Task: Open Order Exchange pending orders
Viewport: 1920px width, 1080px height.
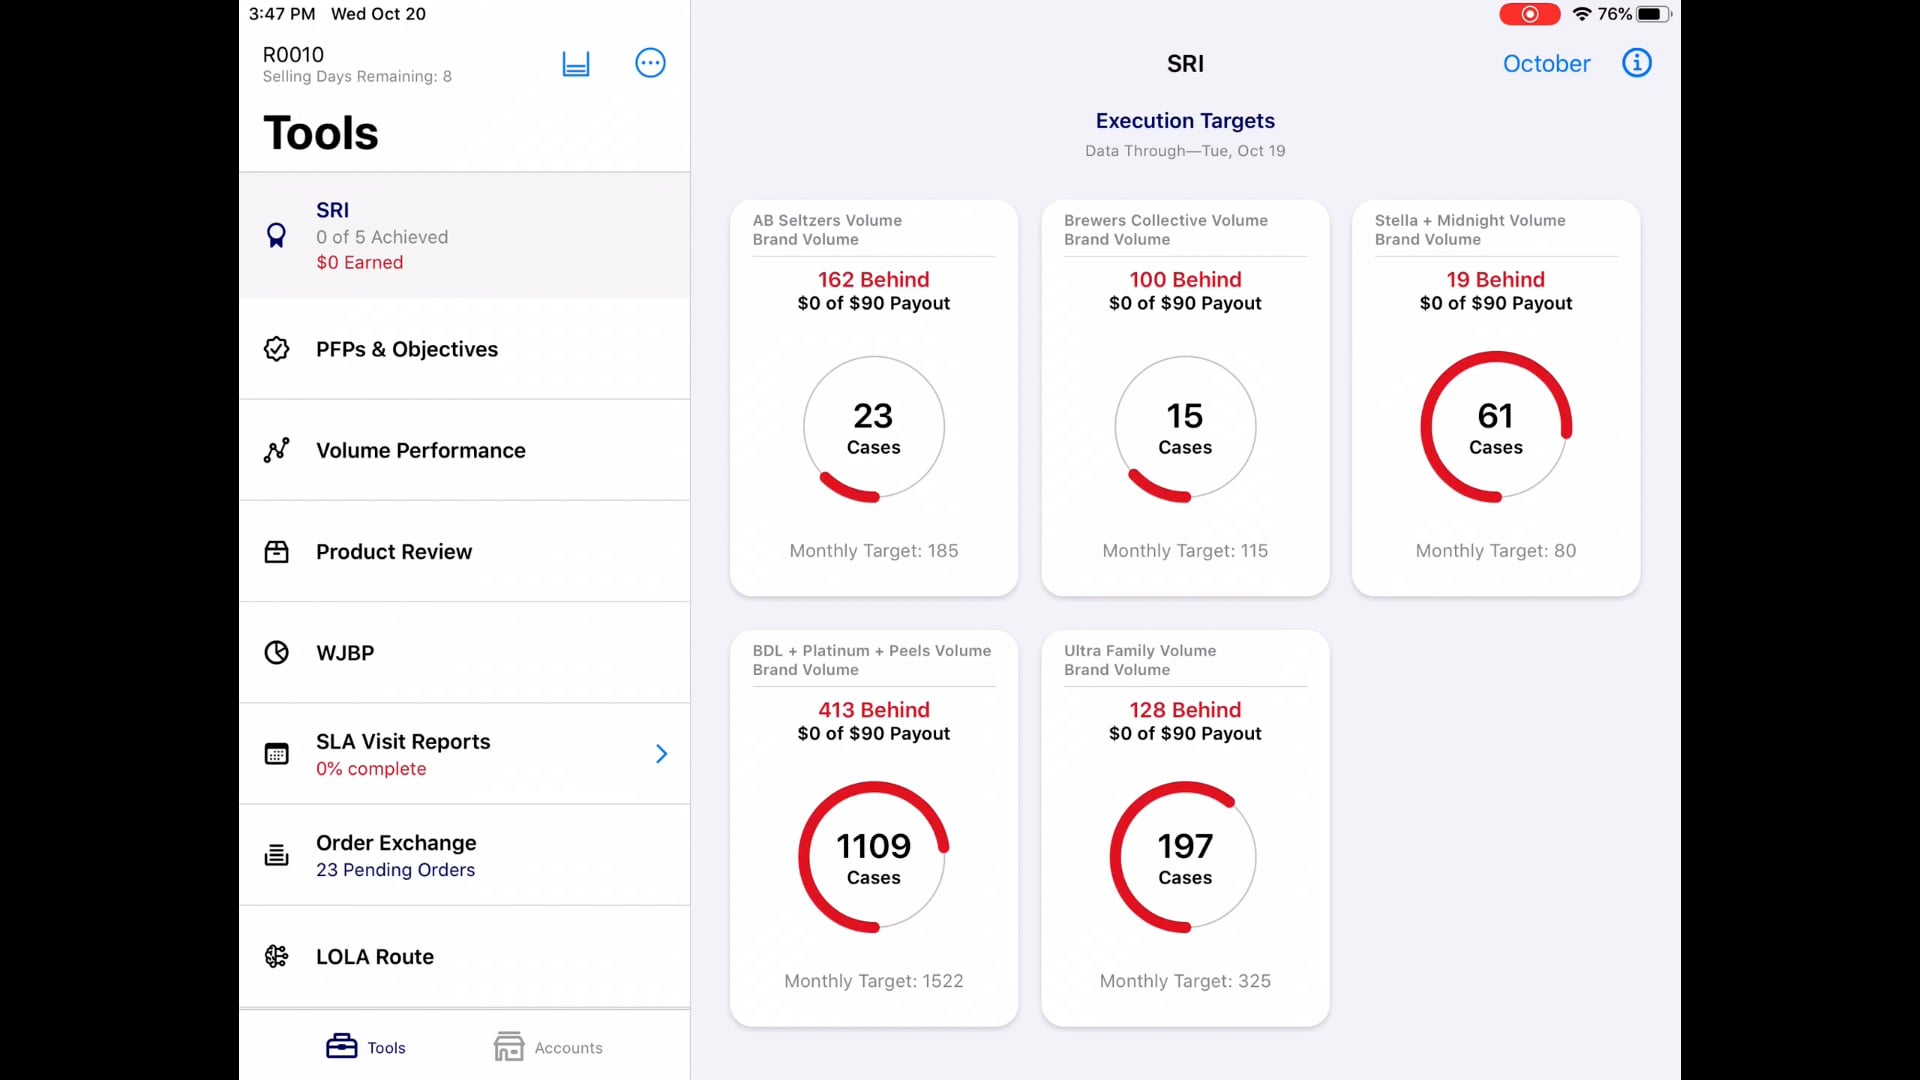Action: pos(464,855)
